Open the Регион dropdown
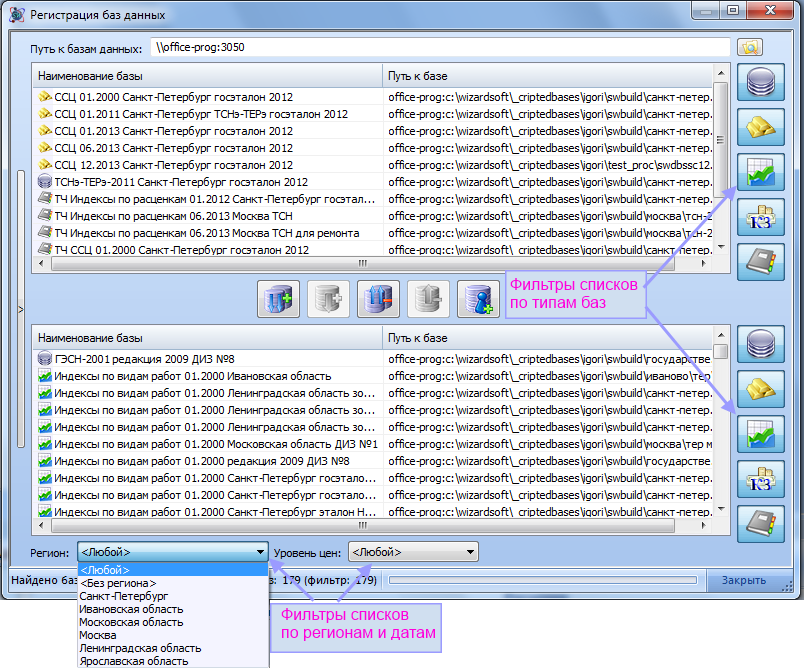The width and height of the screenshot is (804, 668). pos(173,552)
